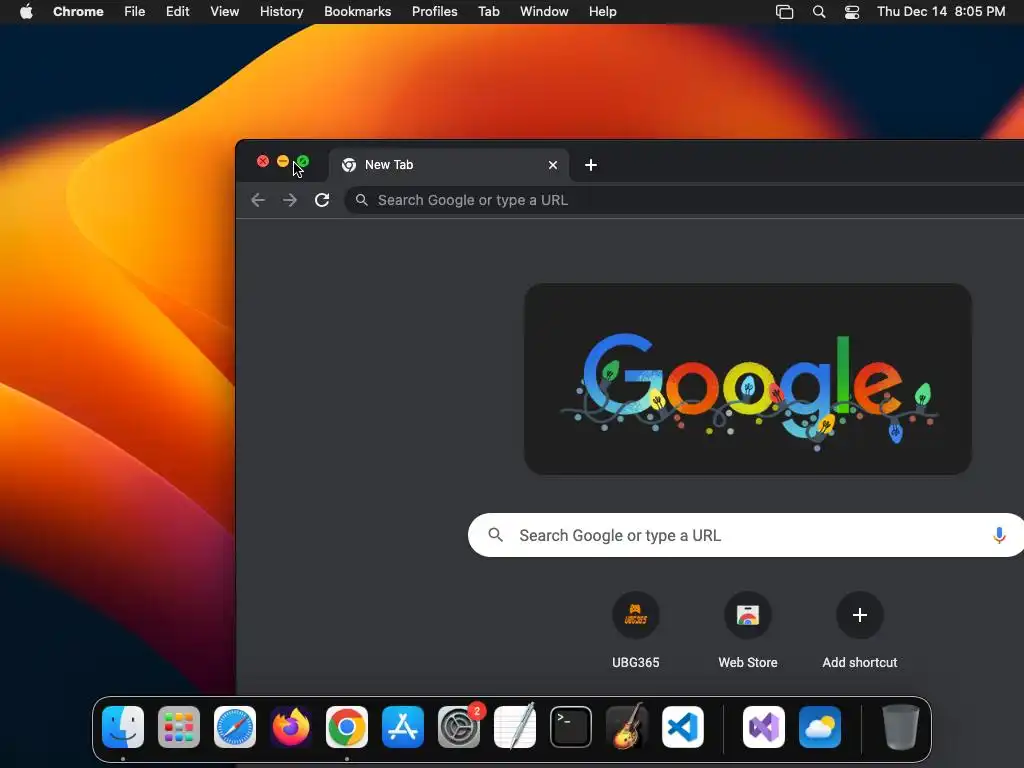Launch Visual Studio Code from dock
The image size is (1024, 768).
point(683,727)
